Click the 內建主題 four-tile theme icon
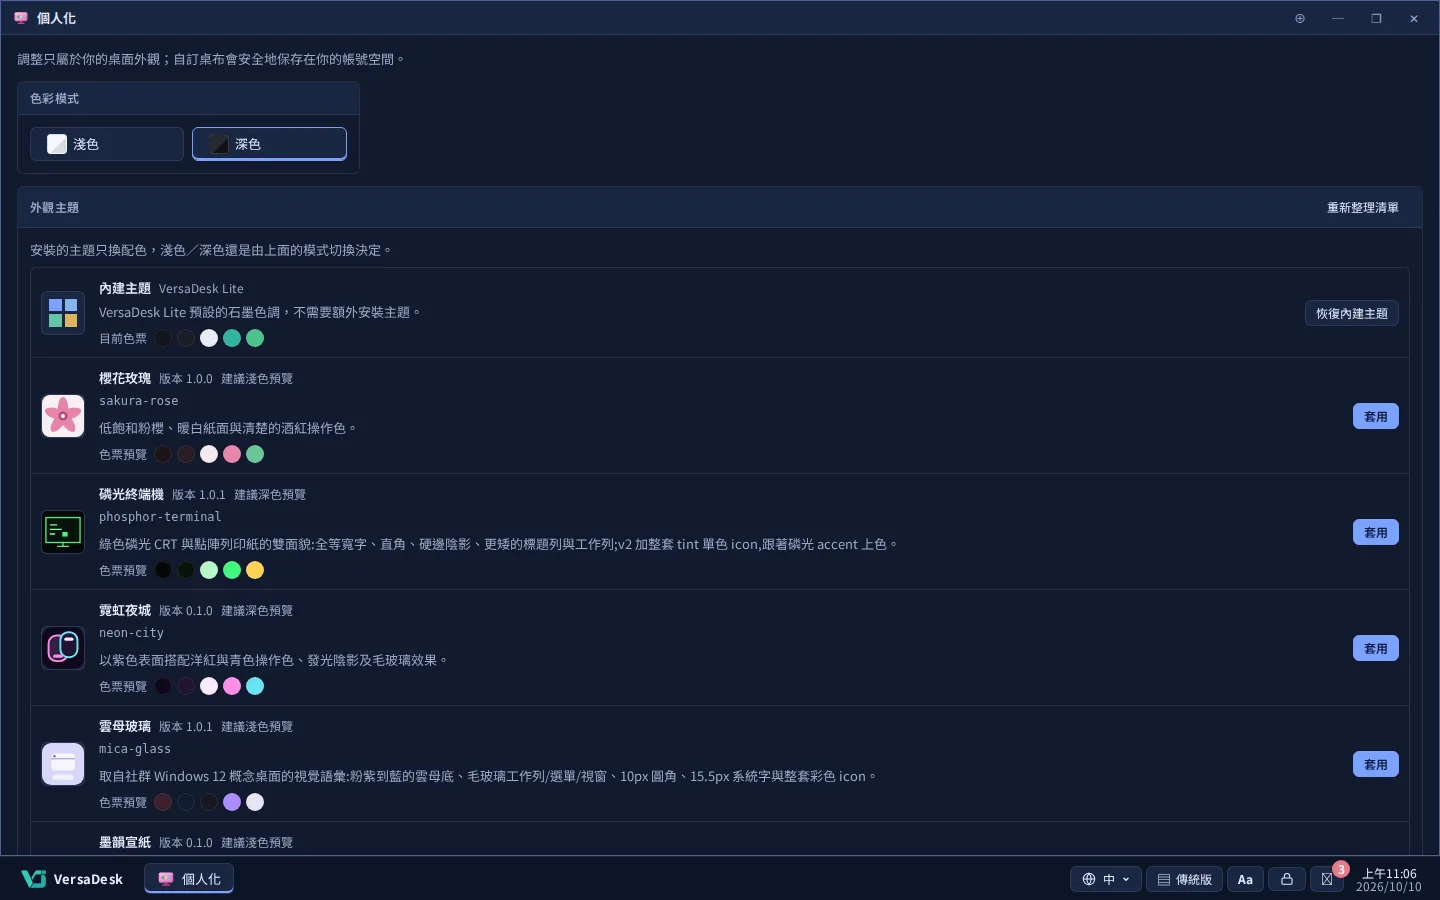 pos(63,313)
